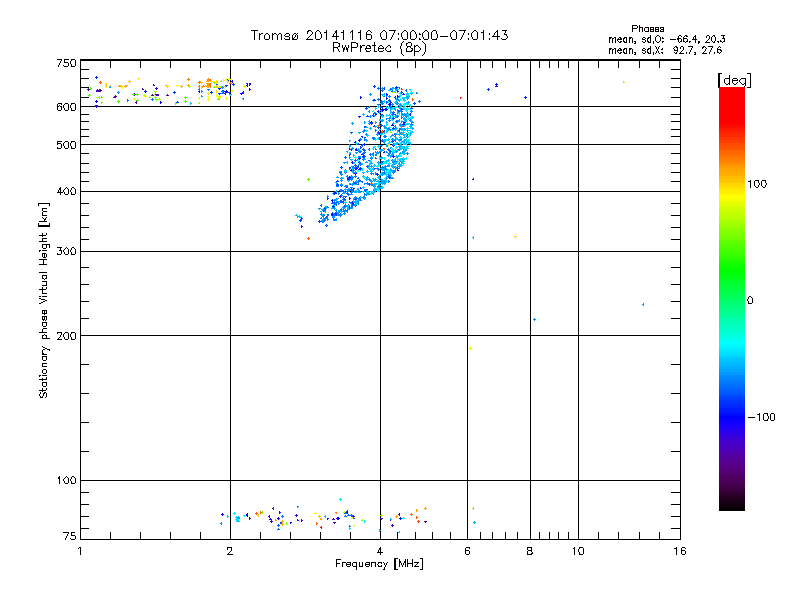This screenshot has width=800, height=600.
Task: Click the y-axis tick label '300'
Action: (66, 252)
